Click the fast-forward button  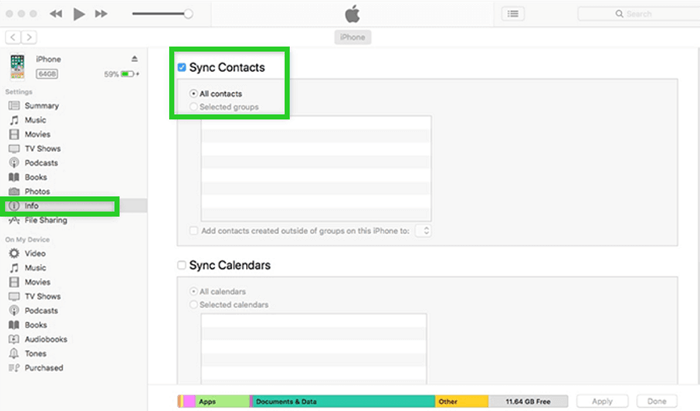(102, 14)
